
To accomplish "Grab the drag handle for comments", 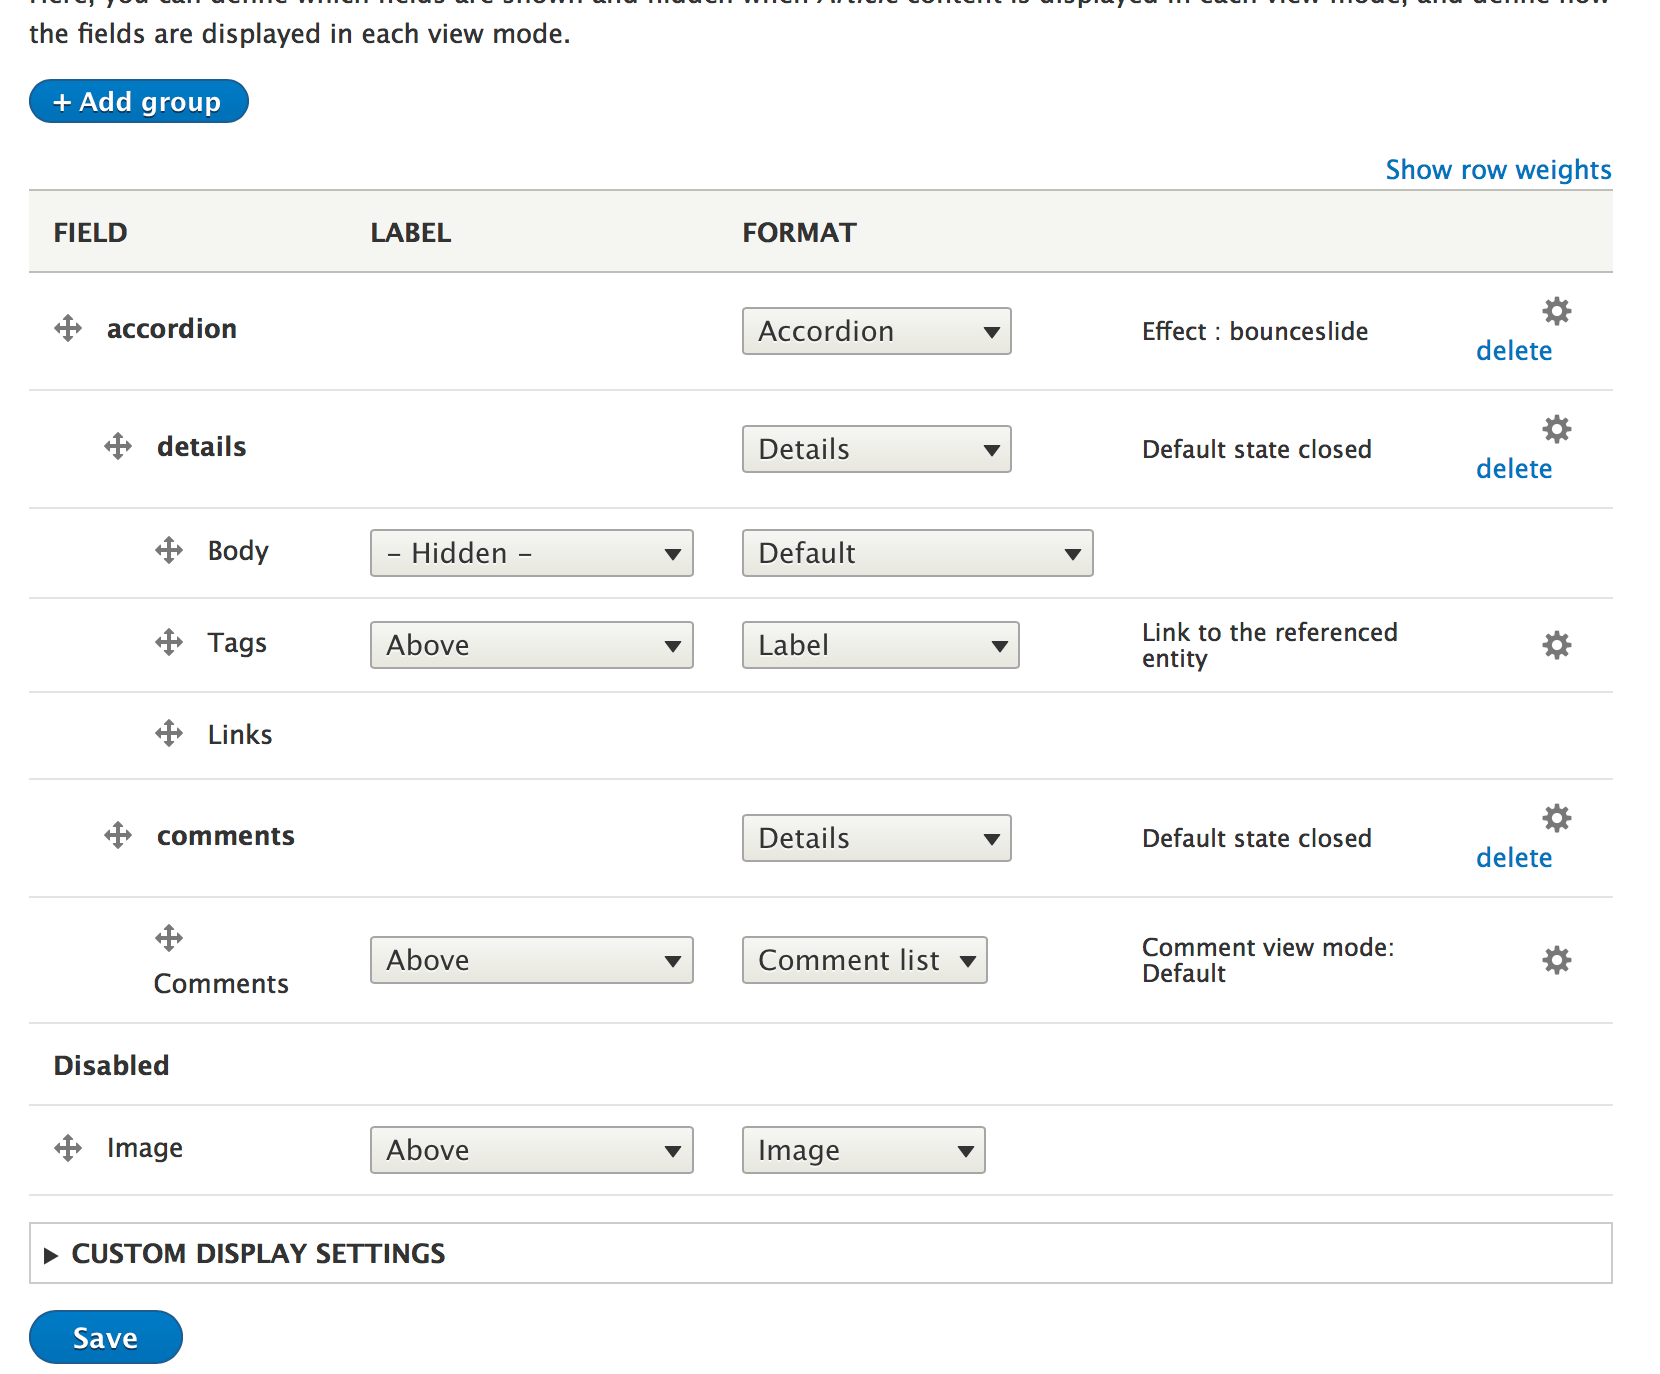I will (117, 835).
